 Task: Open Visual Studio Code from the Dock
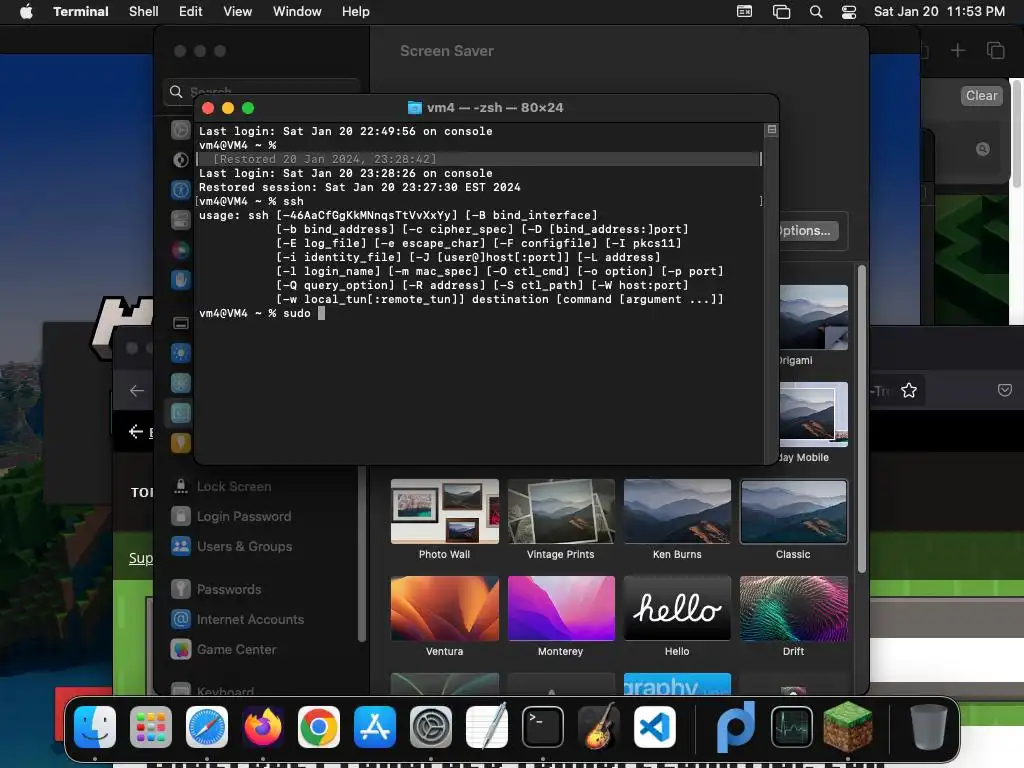tap(655, 727)
